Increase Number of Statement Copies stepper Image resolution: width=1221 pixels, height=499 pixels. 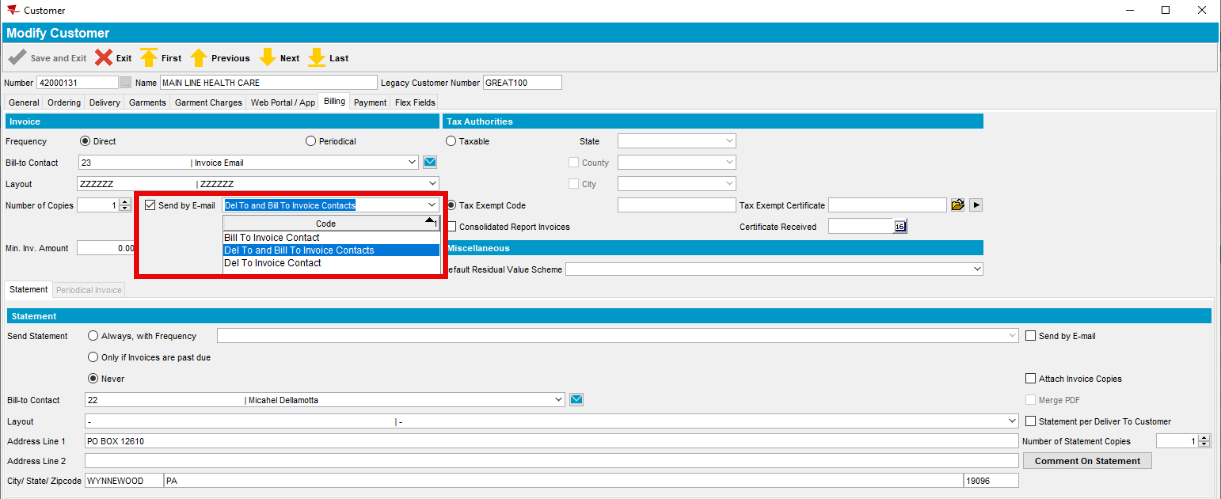click(1203, 438)
